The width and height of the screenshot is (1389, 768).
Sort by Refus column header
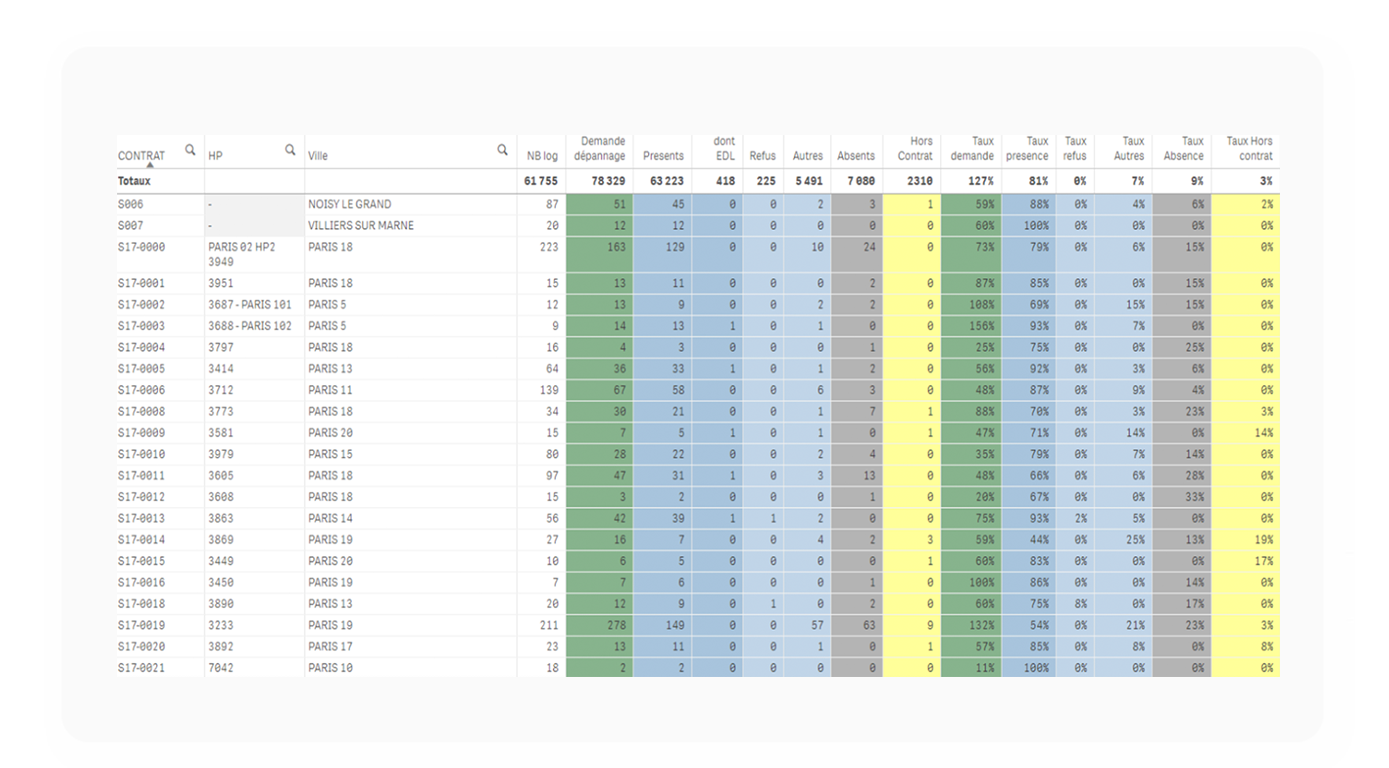point(762,156)
